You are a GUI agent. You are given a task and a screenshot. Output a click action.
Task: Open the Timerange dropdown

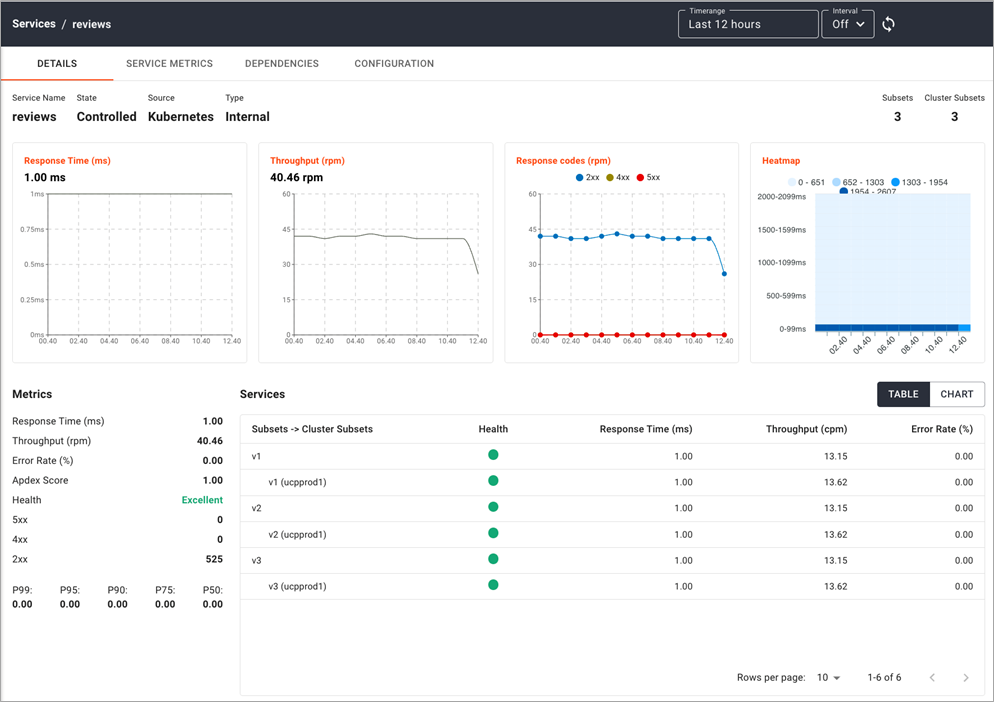pyautogui.click(x=747, y=24)
